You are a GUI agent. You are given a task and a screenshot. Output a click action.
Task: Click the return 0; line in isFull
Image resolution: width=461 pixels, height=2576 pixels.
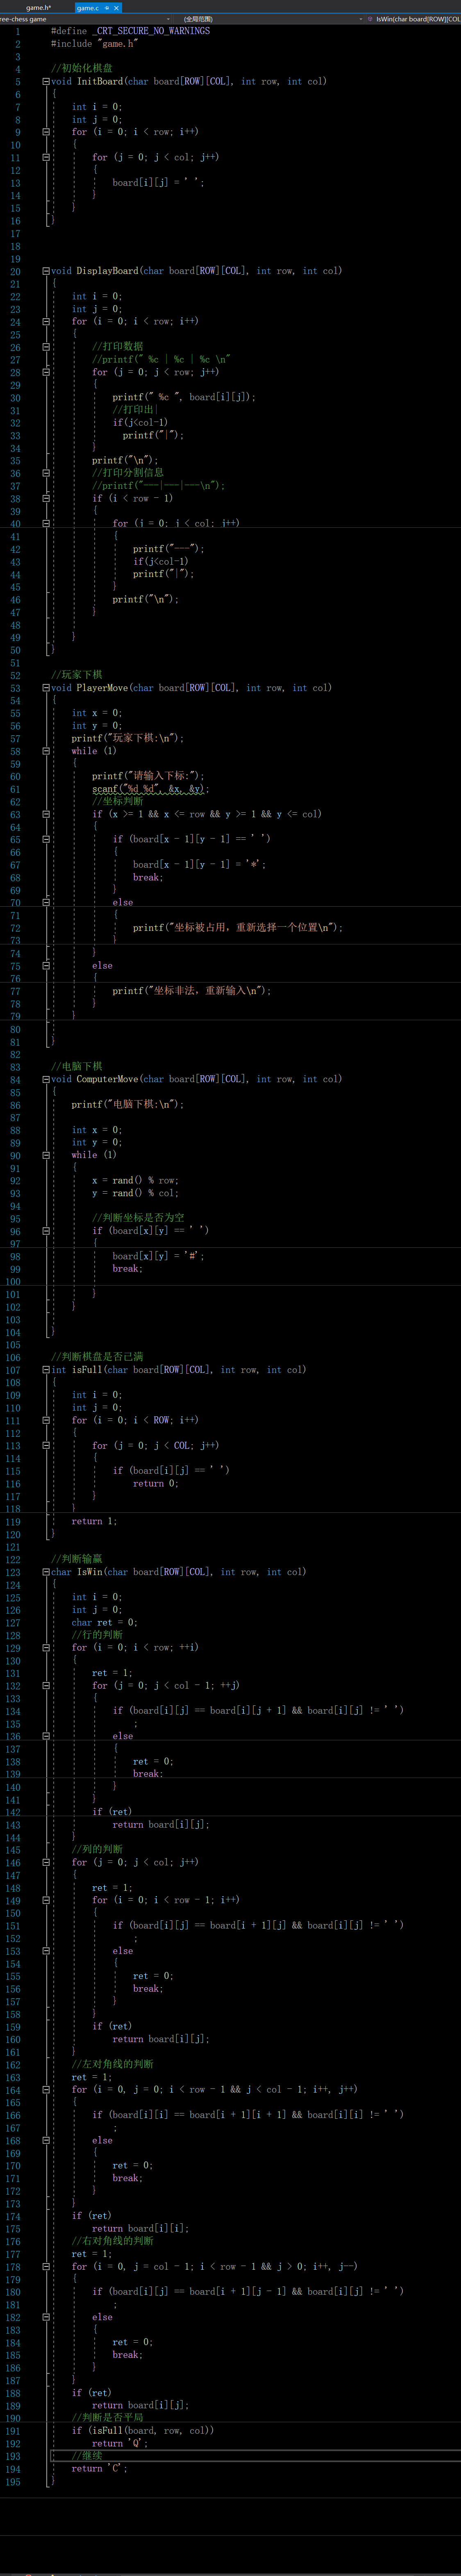pos(156,1483)
